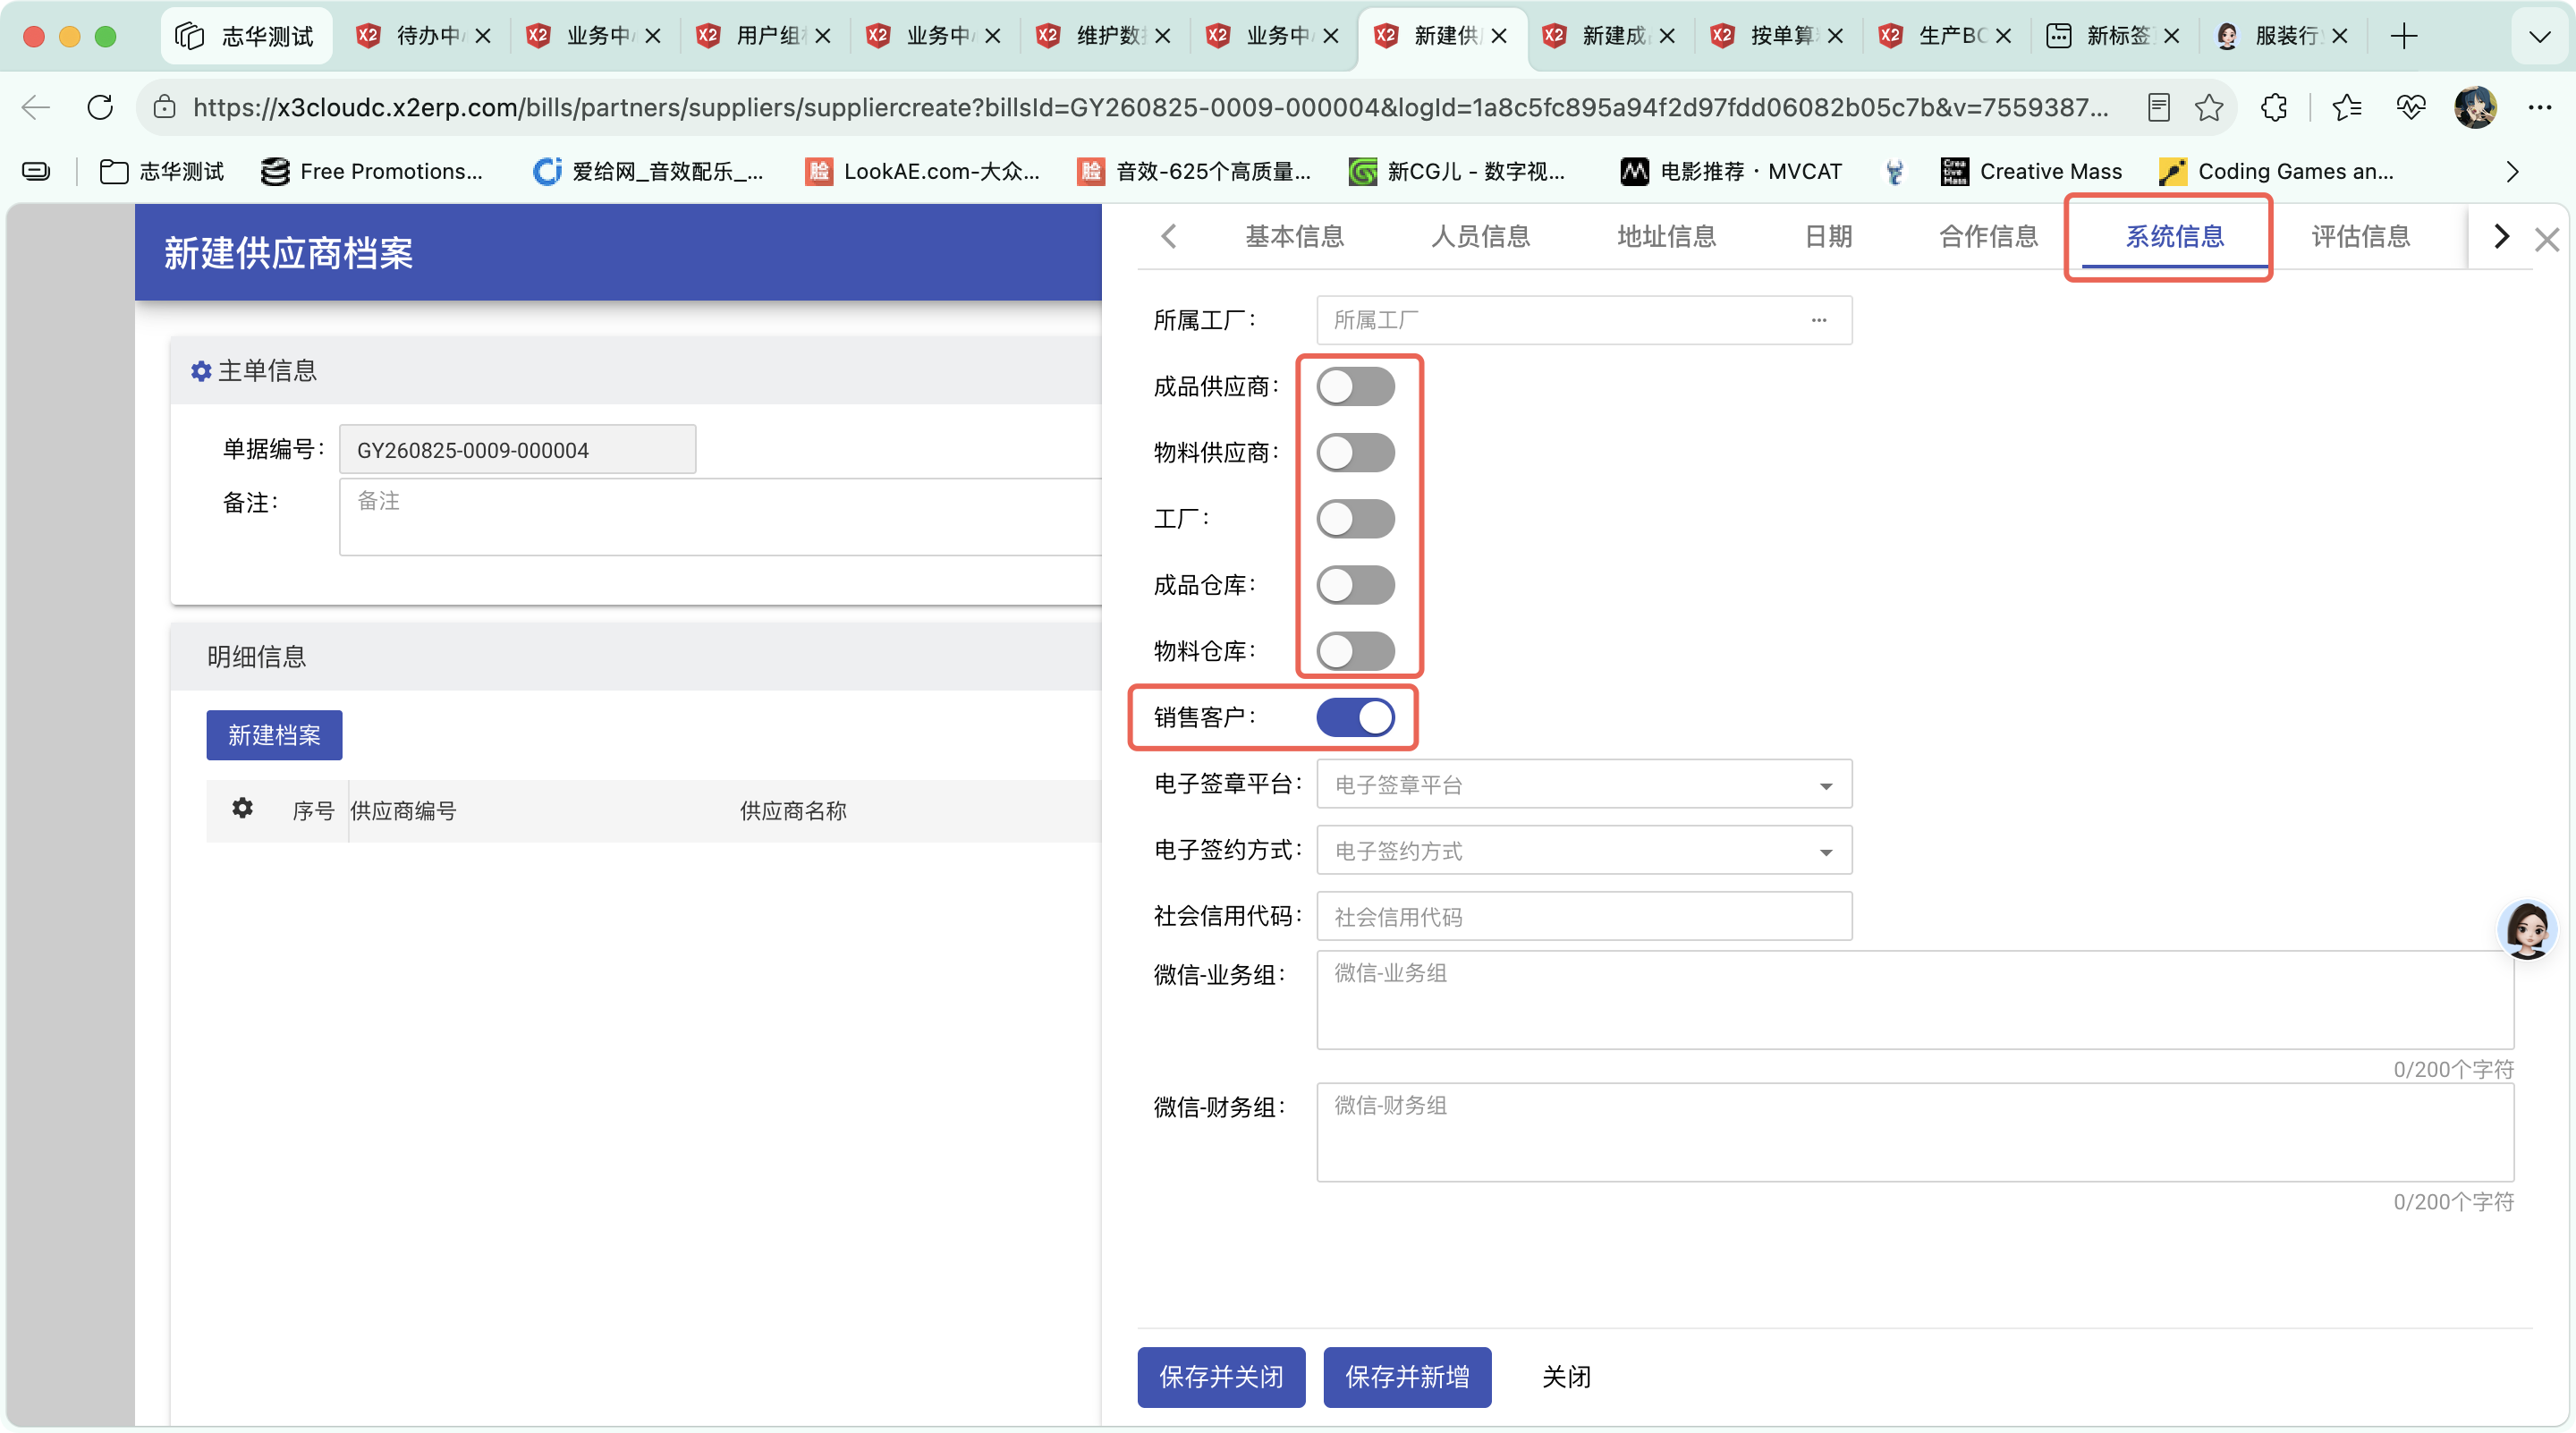This screenshot has height=1433, width=2576.
Task: Enable the 物料供应商 switch
Action: (1355, 452)
